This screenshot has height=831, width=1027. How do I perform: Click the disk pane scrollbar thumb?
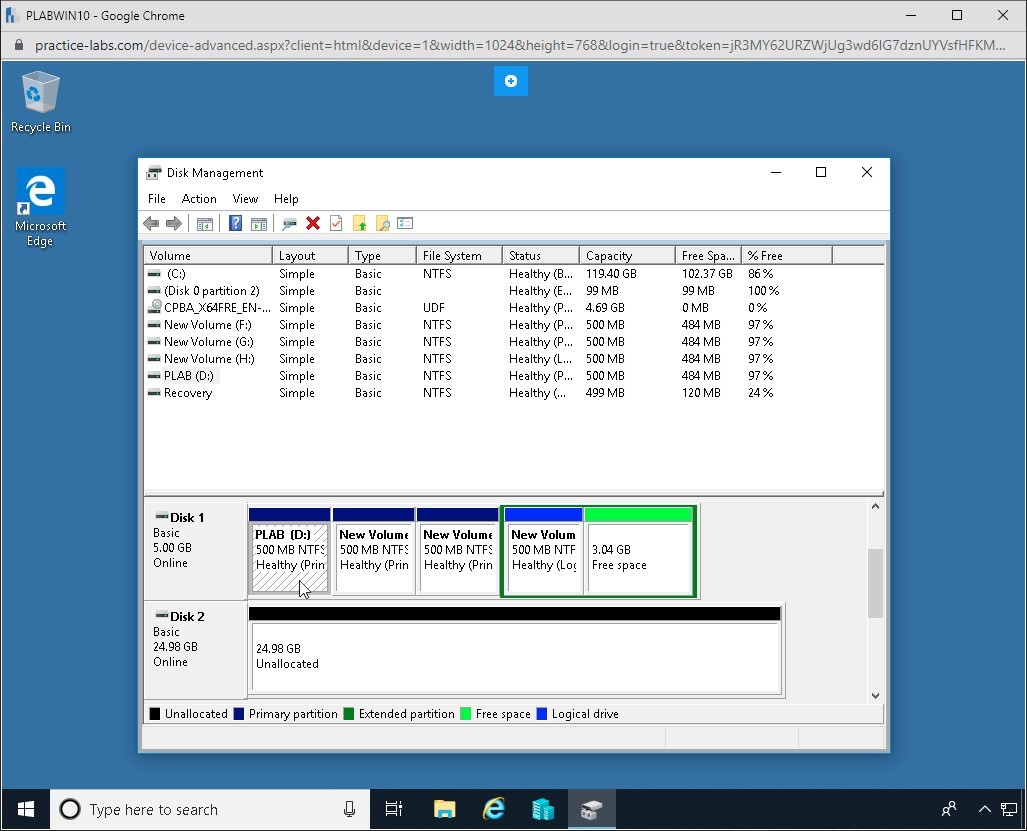[876, 583]
